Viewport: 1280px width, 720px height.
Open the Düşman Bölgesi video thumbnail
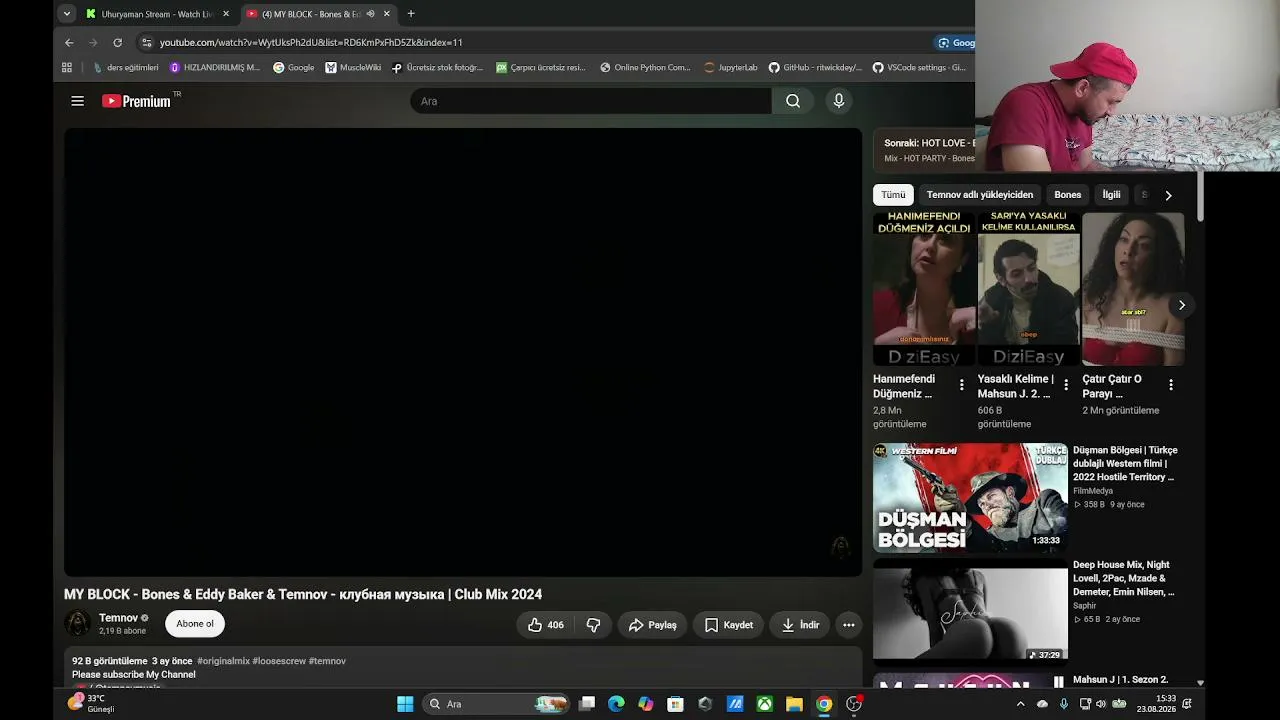[970, 498]
